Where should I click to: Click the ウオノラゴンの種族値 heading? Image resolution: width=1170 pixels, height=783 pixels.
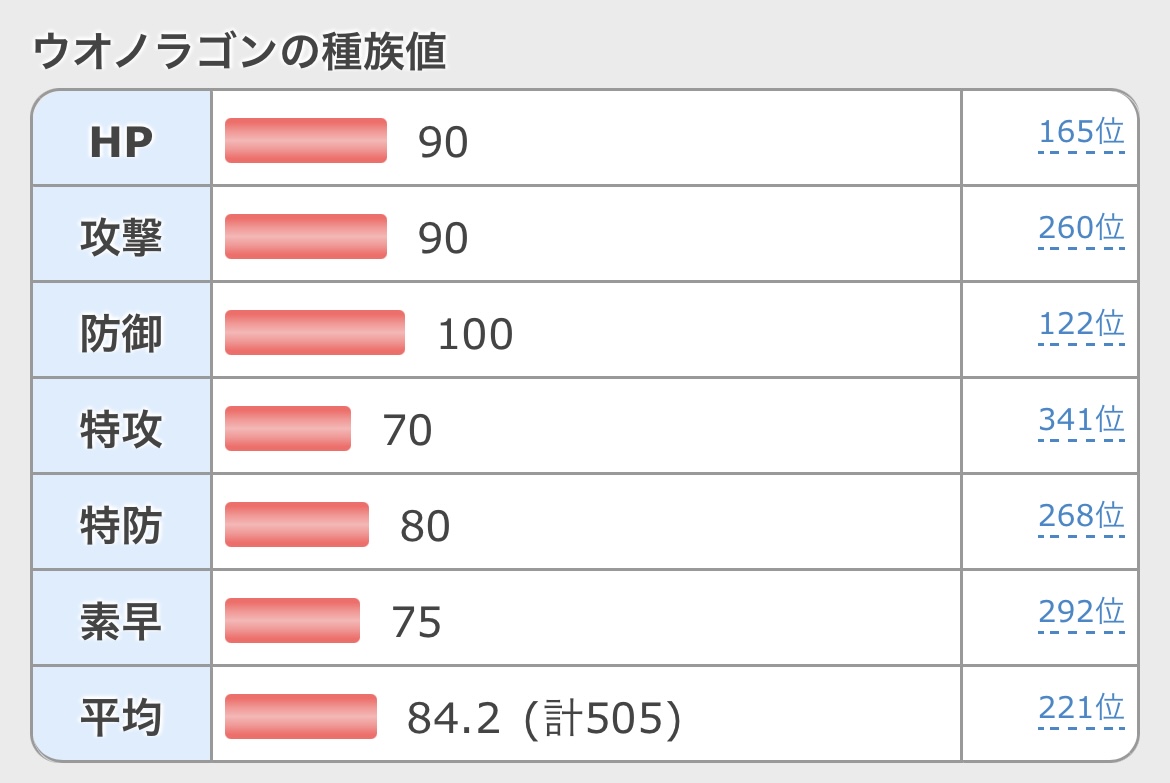(x=239, y=53)
